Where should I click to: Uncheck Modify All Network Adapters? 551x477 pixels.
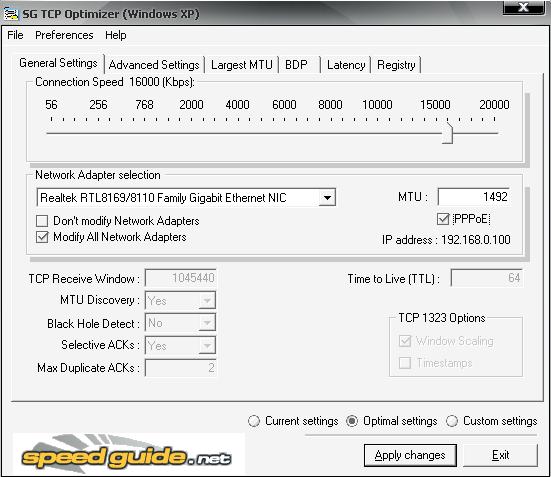pyautogui.click(x=42, y=237)
